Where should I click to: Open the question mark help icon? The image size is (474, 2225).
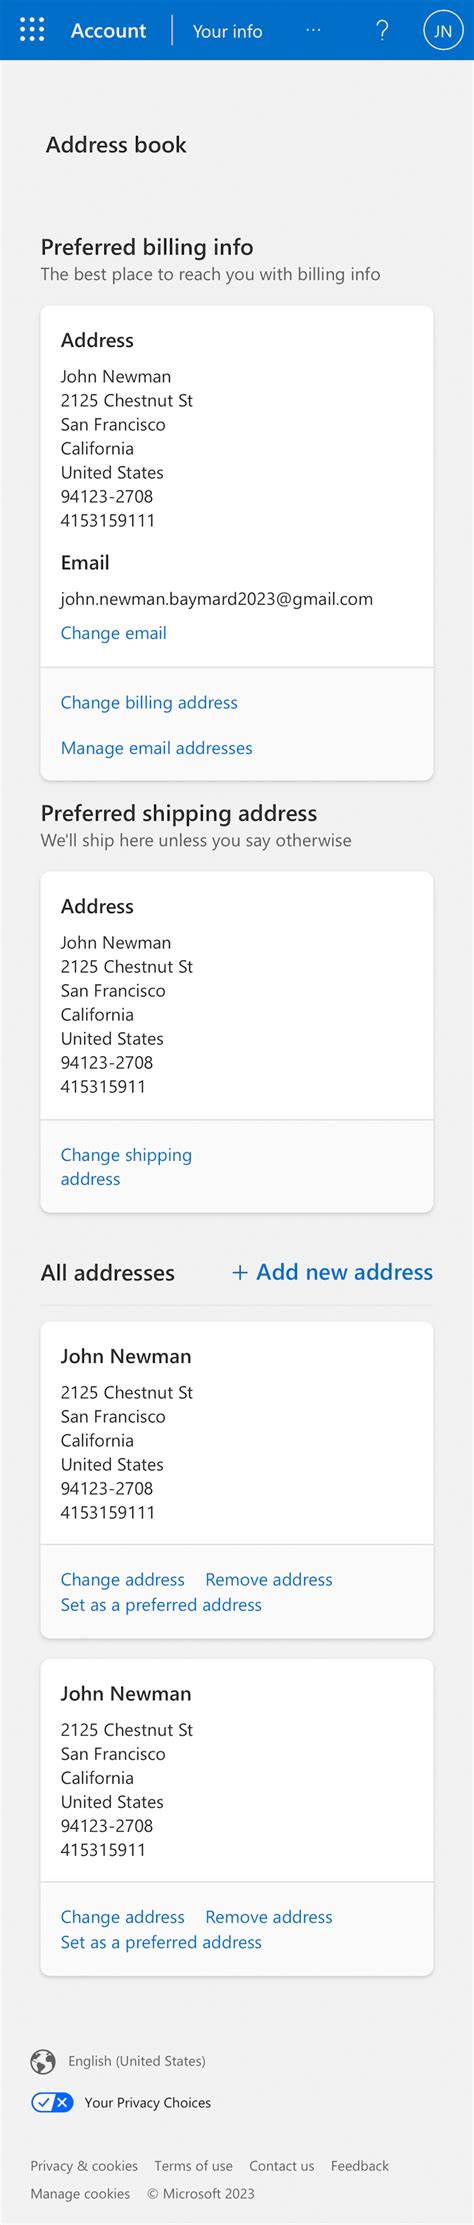coord(382,30)
